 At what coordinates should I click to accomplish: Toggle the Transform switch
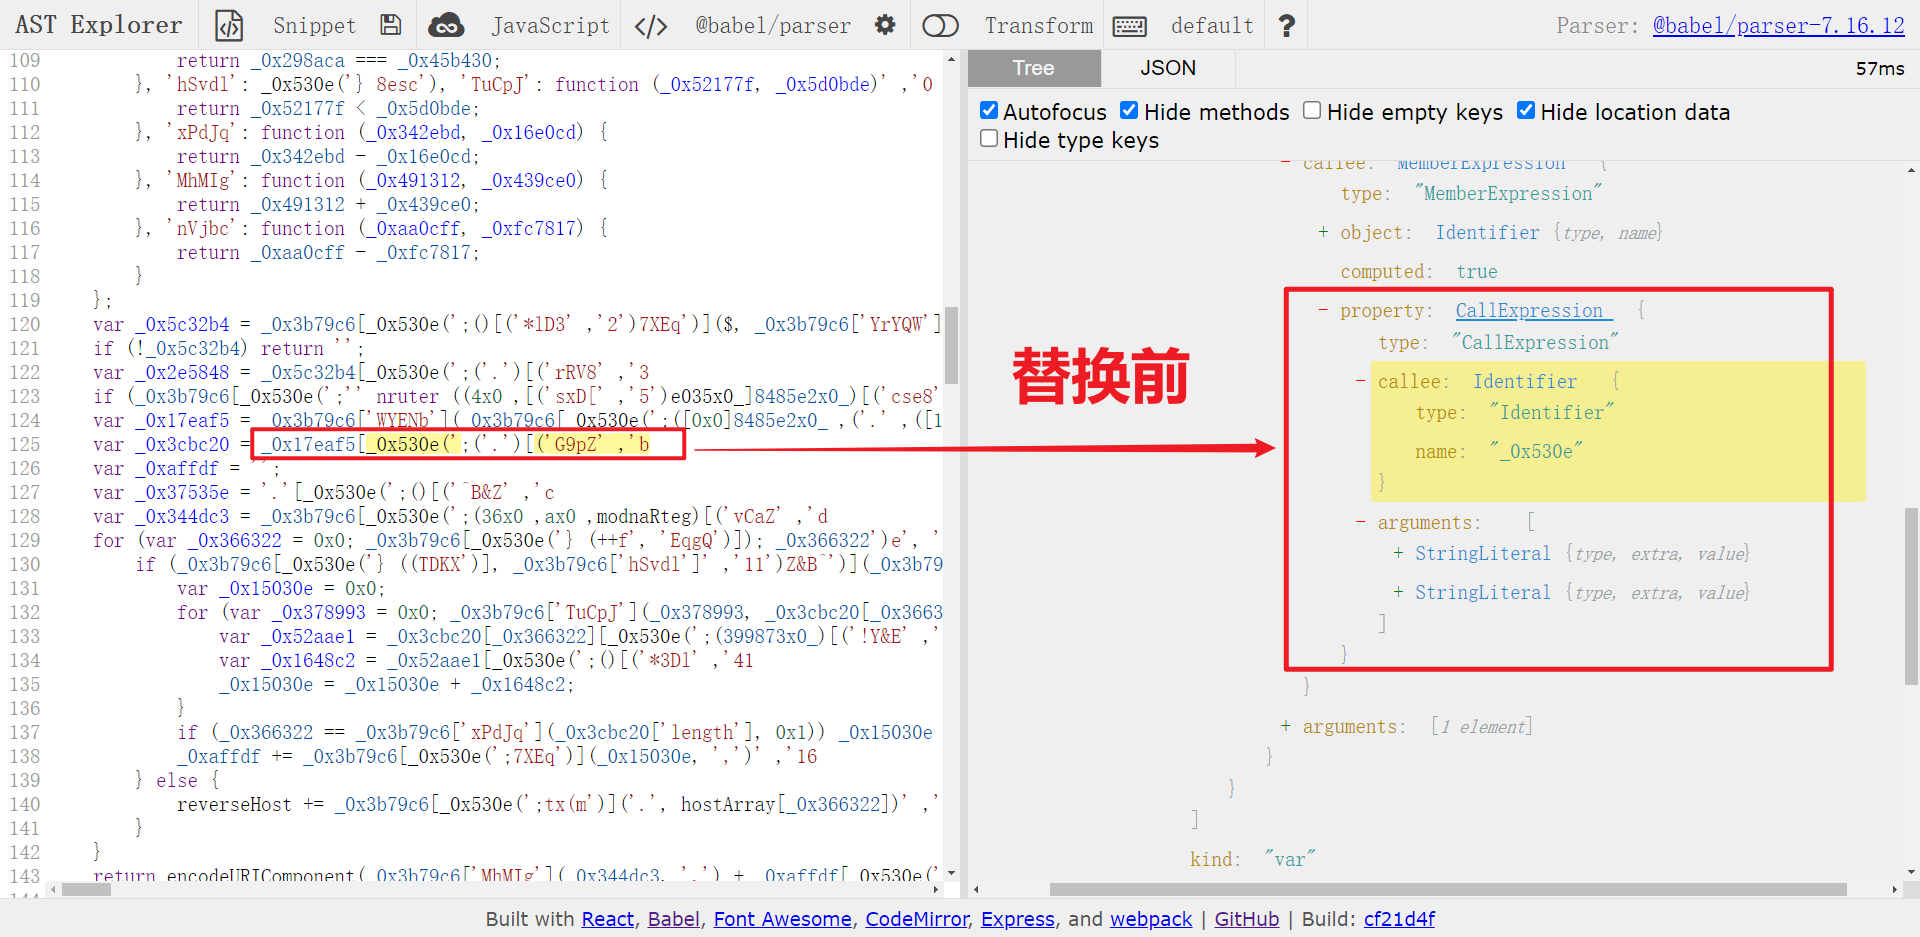click(940, 25)
